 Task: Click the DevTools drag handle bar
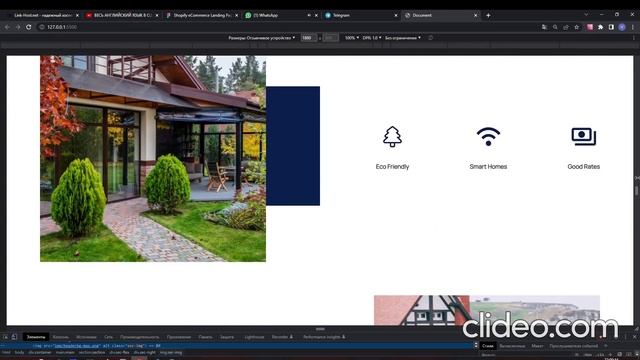[320, 329]
